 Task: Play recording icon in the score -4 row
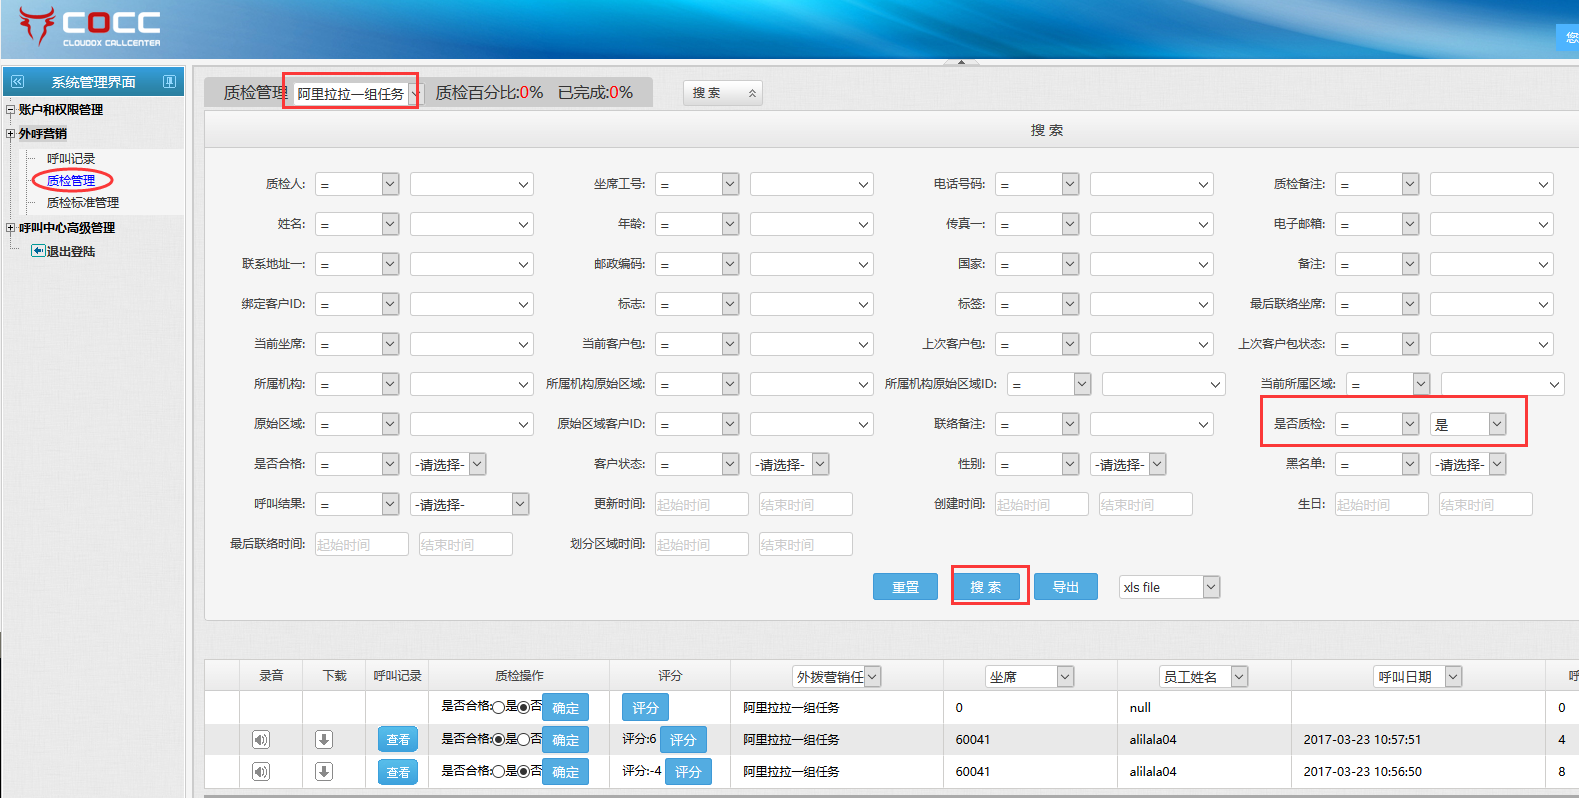pos(261,772)
